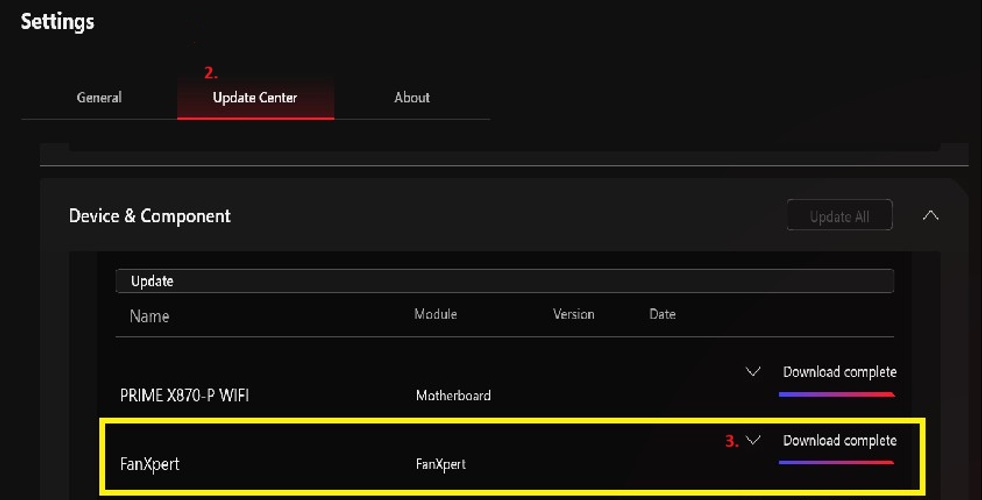Click the Motherboard module label

pyautogui.click(x=453, y=395)
